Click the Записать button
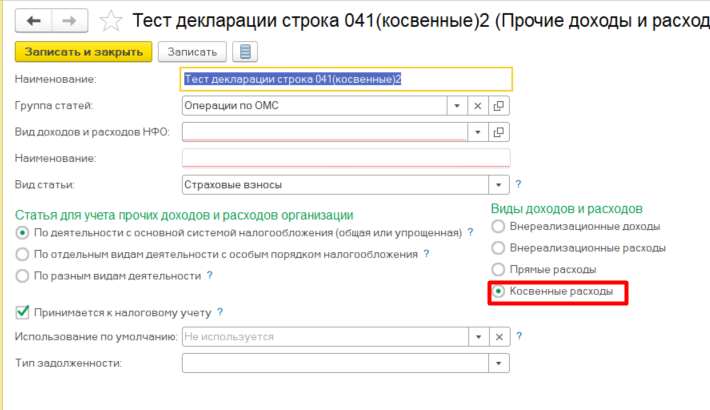 193,51
